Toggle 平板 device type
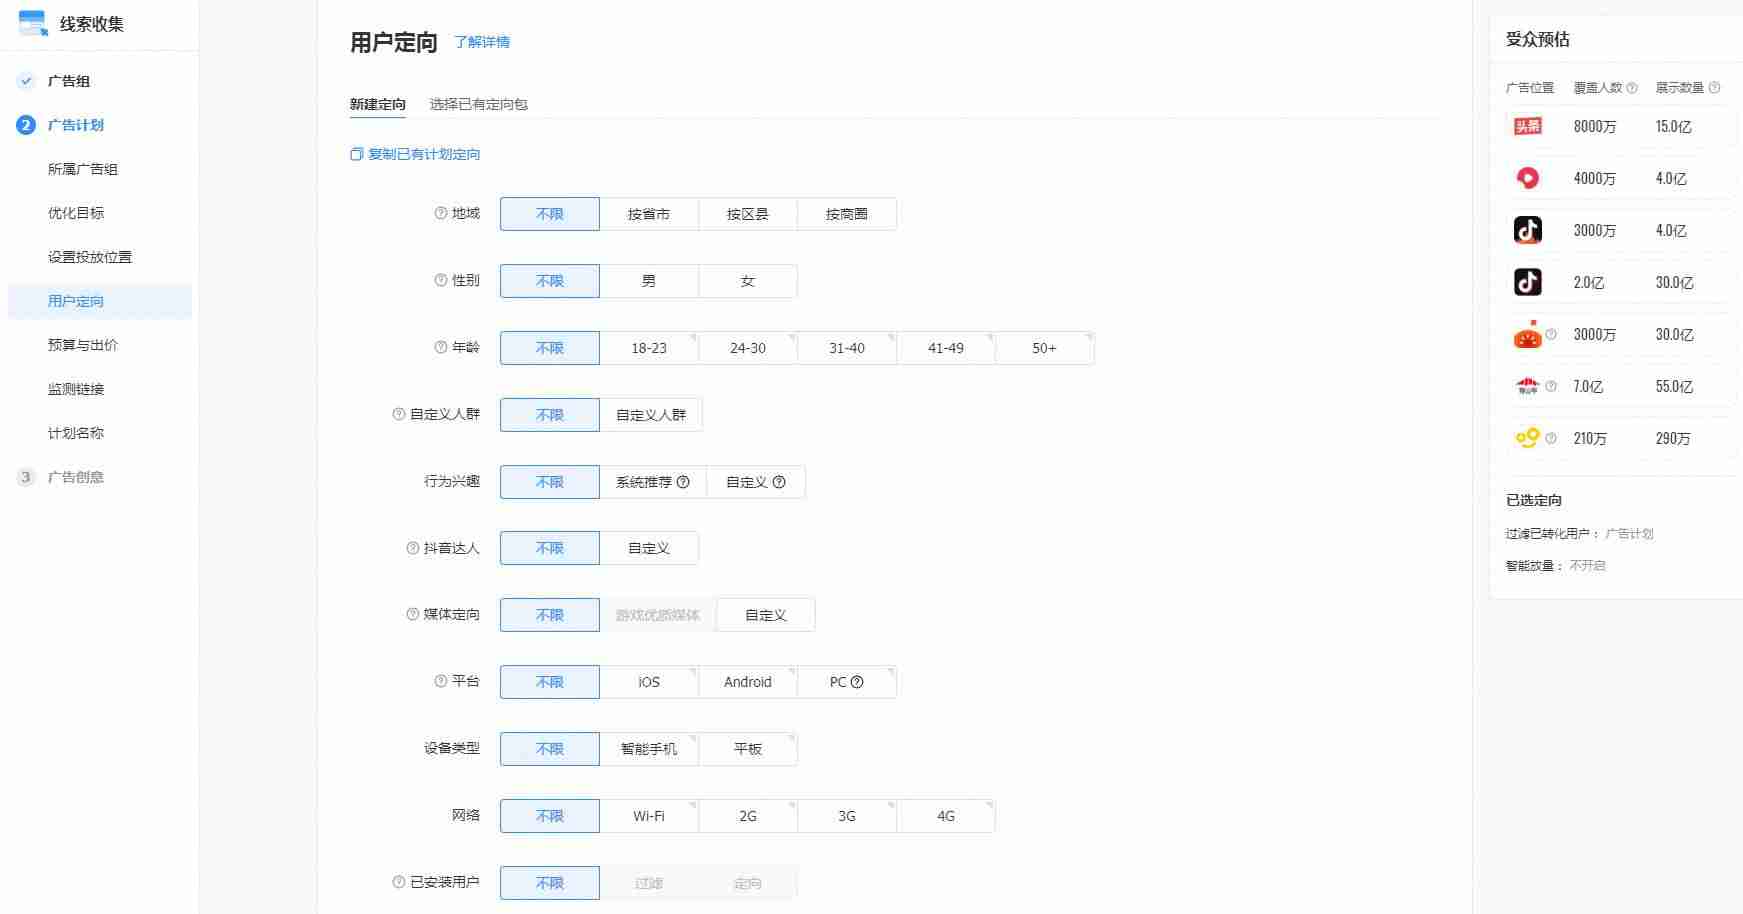 coord(747,749)
